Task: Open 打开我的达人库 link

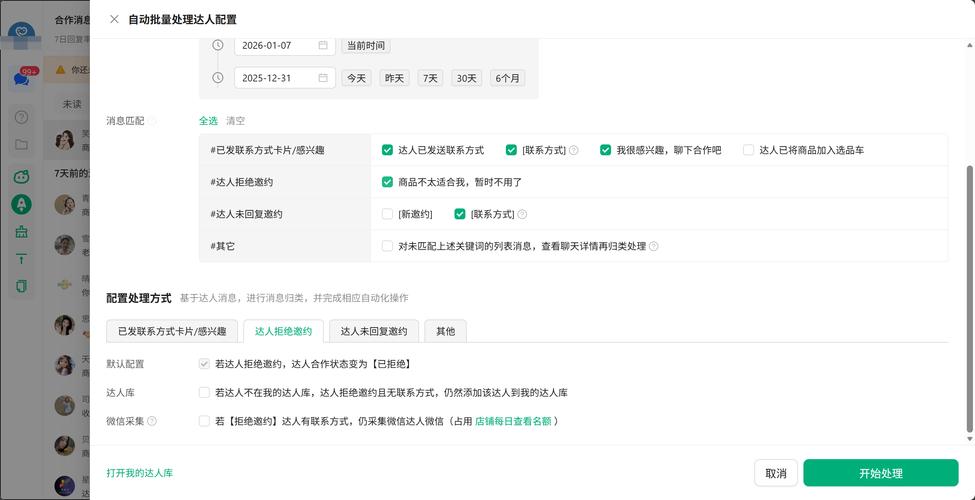Action: (139, 473)
